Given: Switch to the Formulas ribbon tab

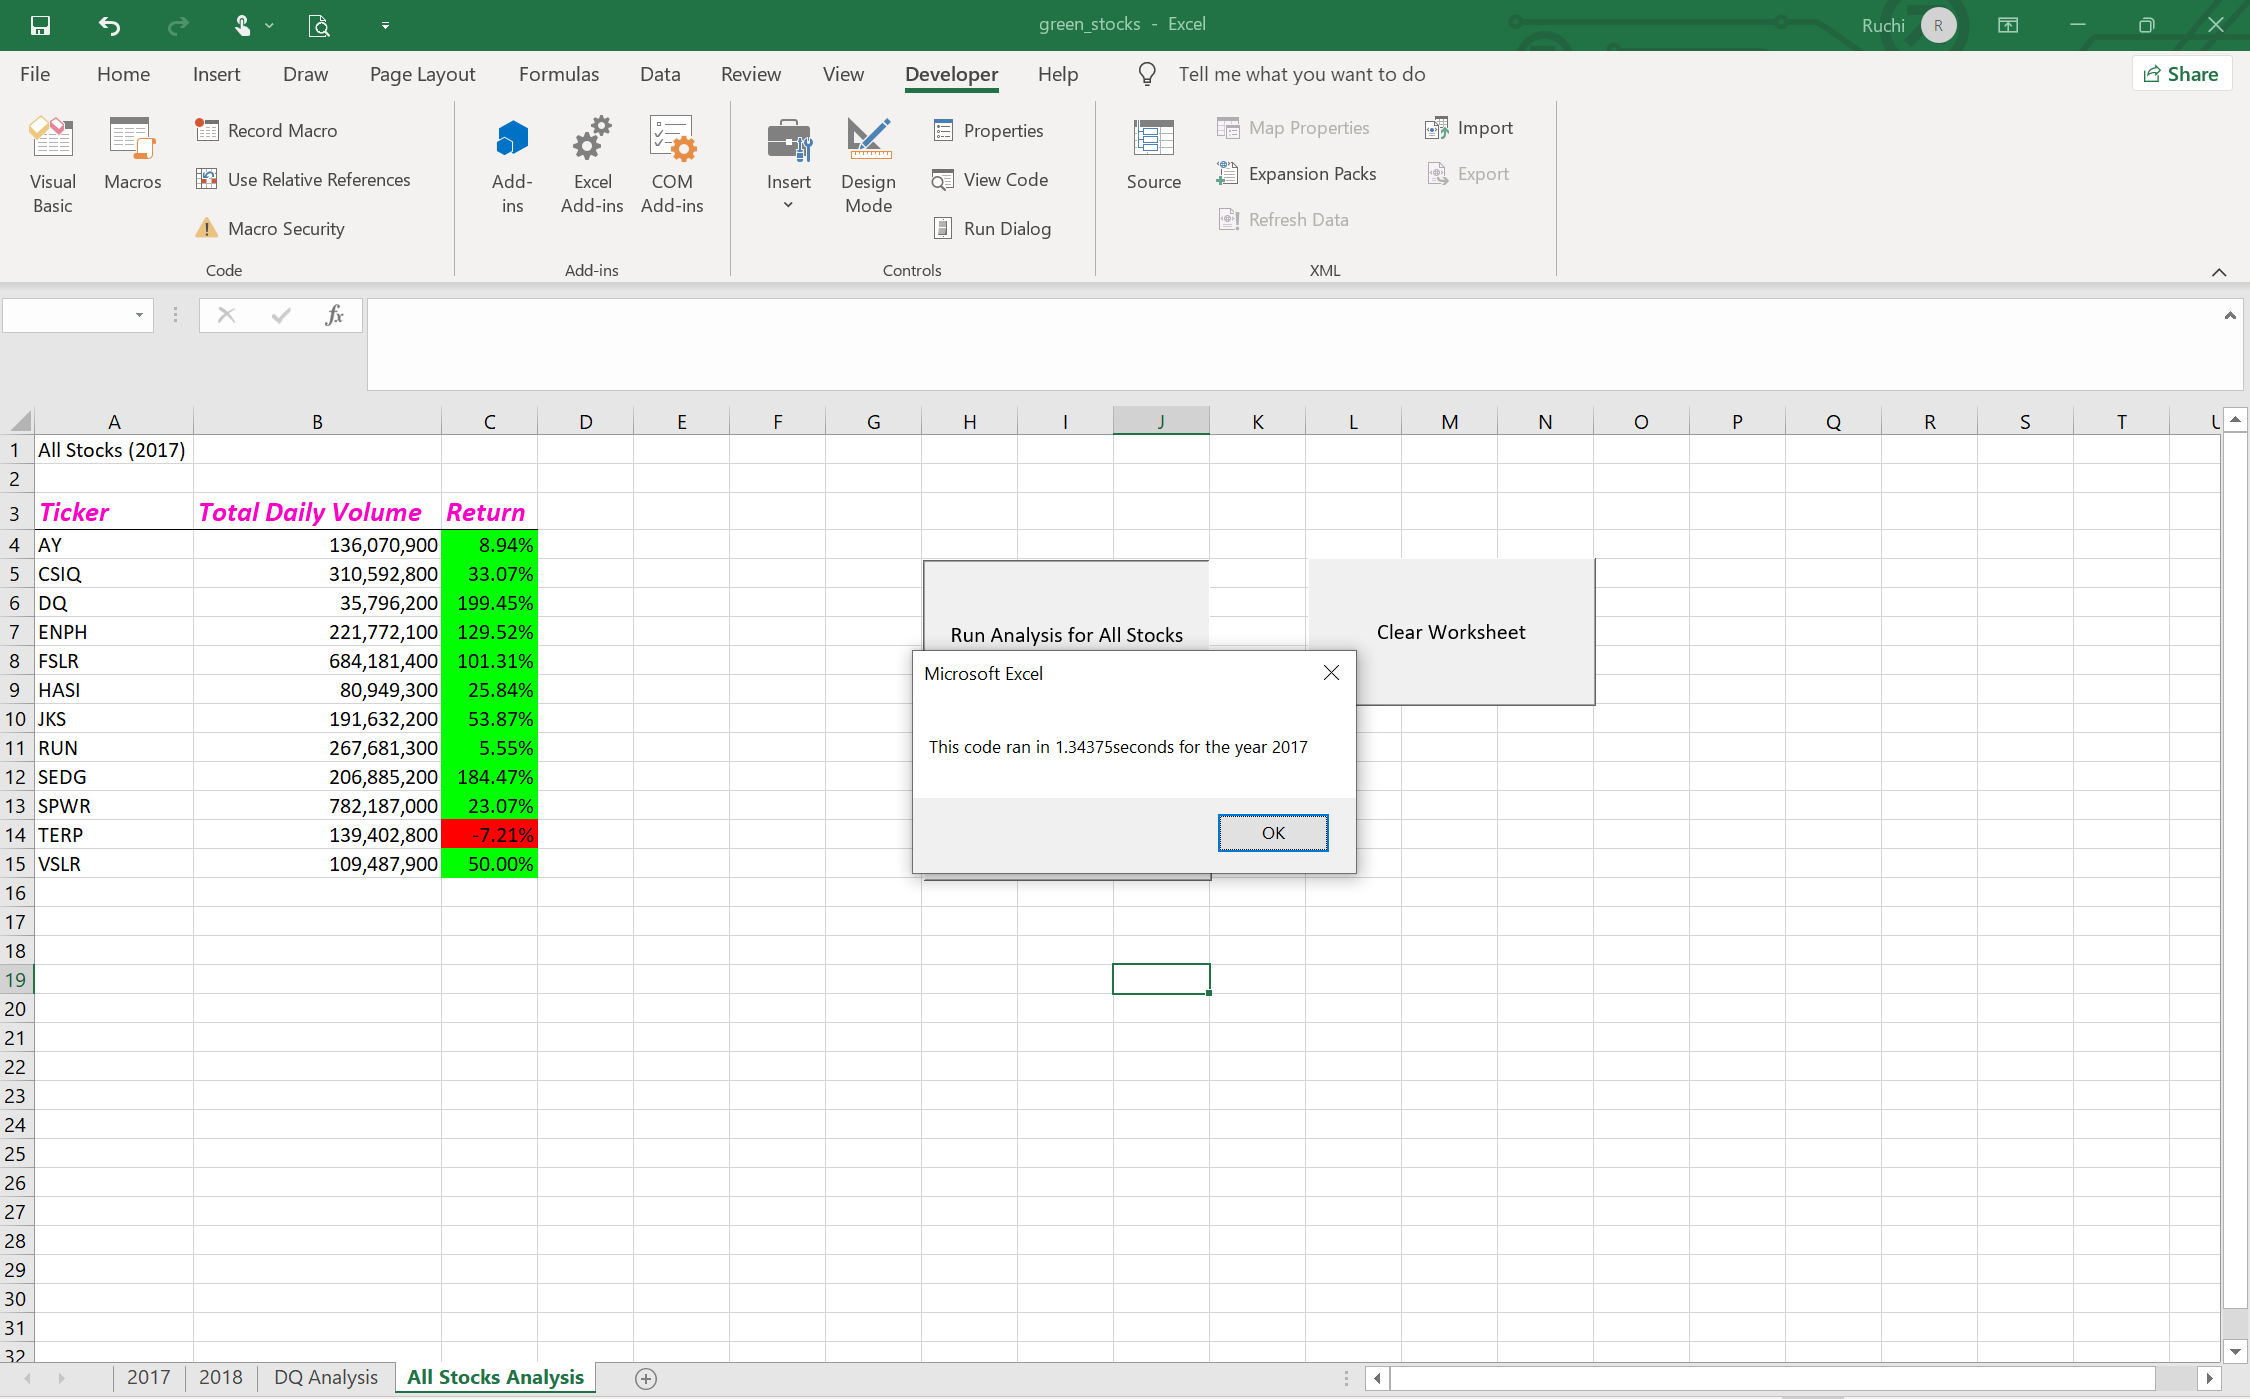Looking at the screenshot, I should tap(558, 74).
